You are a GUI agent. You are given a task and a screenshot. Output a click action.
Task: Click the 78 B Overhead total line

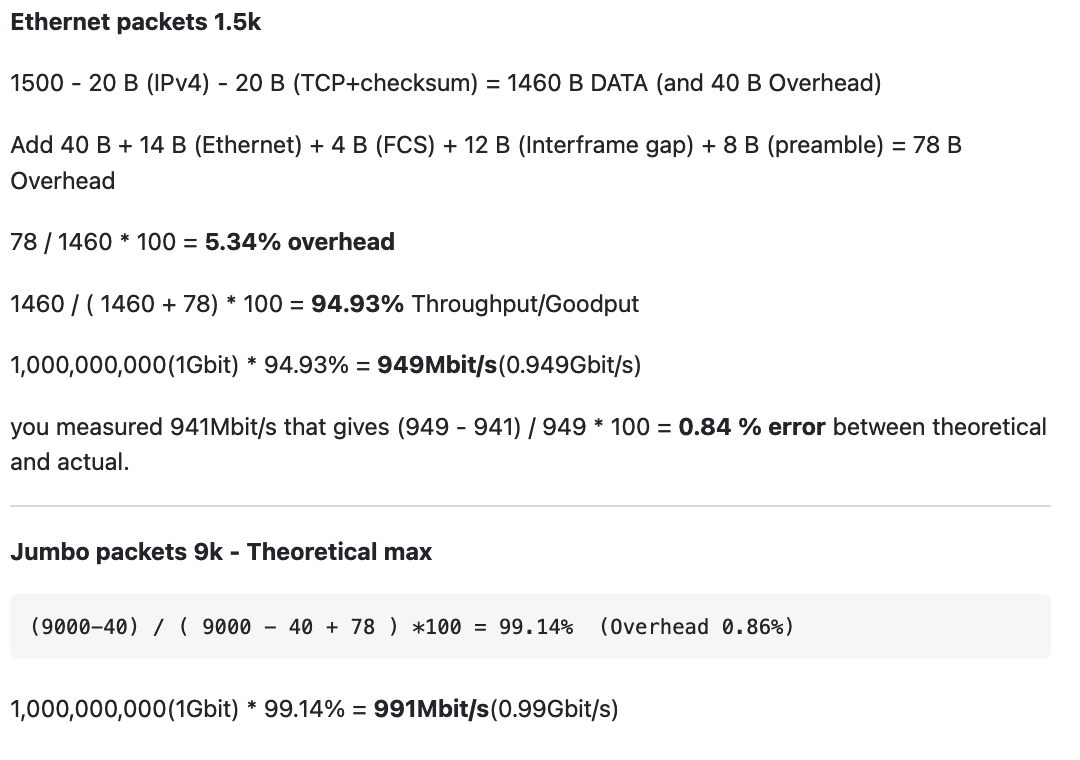[x=486, y=163]
